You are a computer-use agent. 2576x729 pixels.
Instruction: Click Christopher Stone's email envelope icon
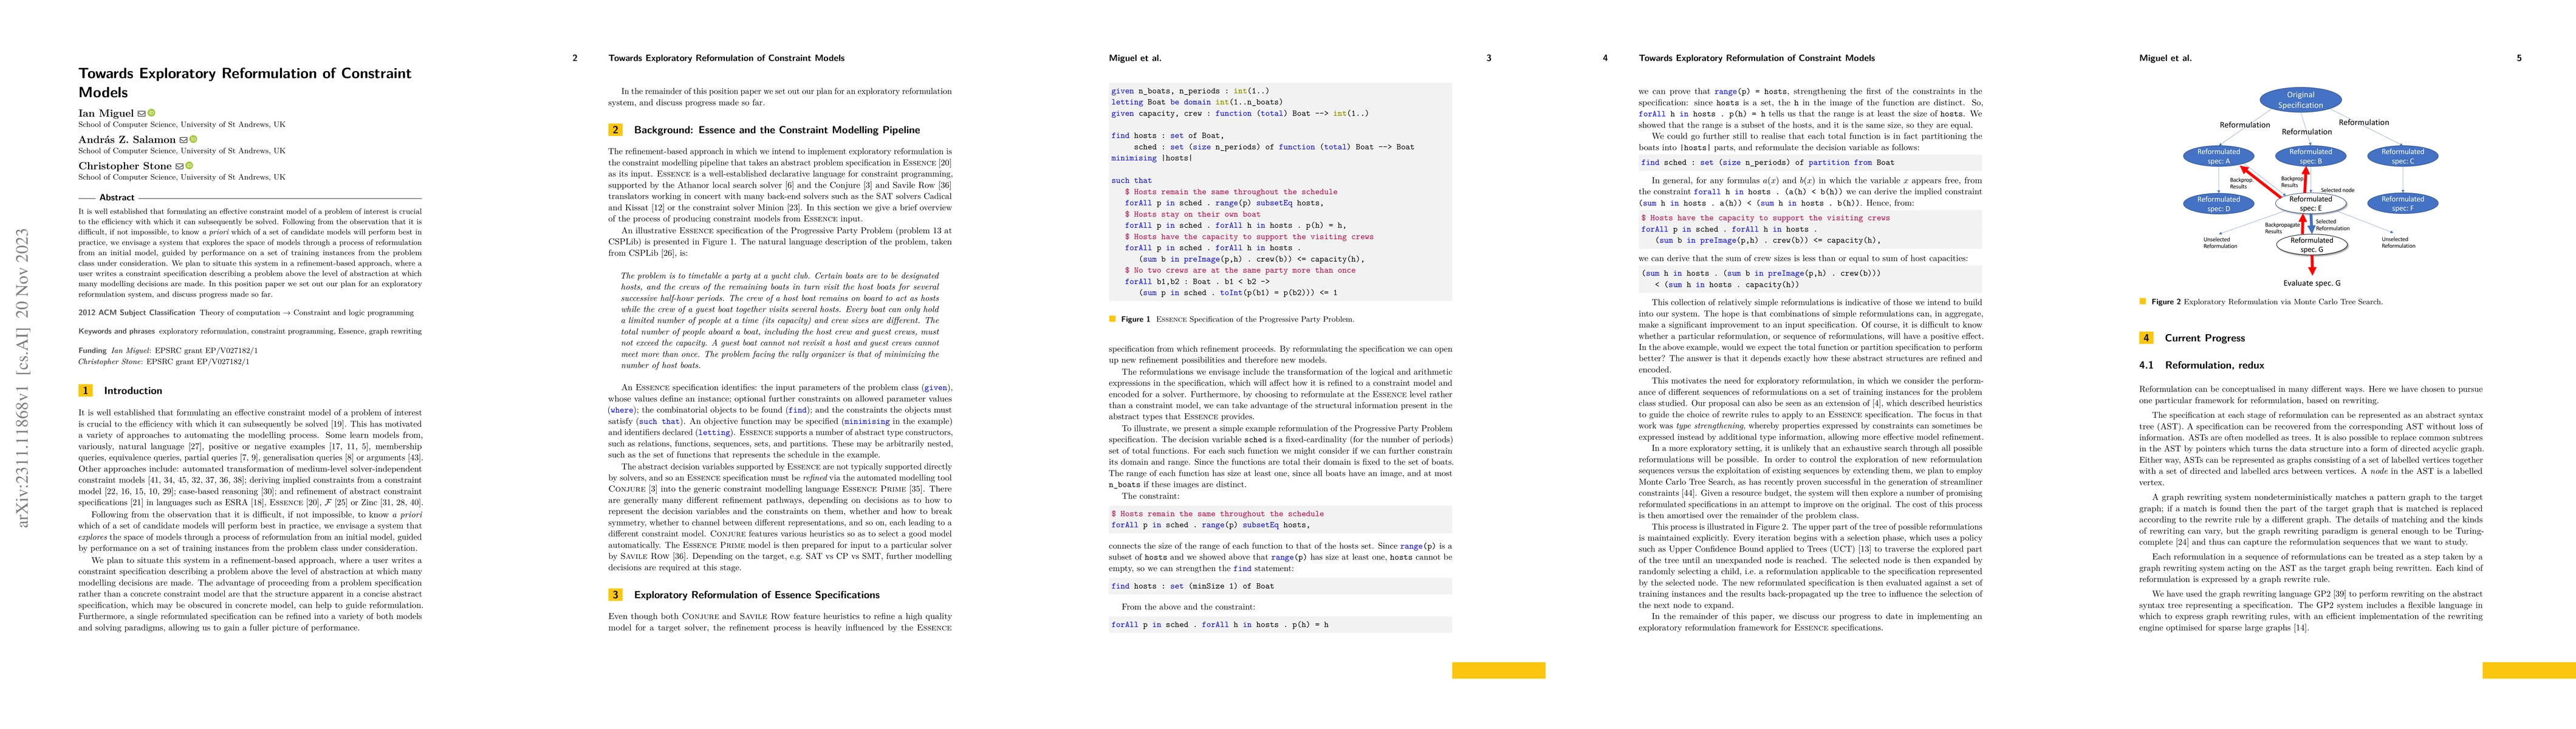(x=179, y=166)
